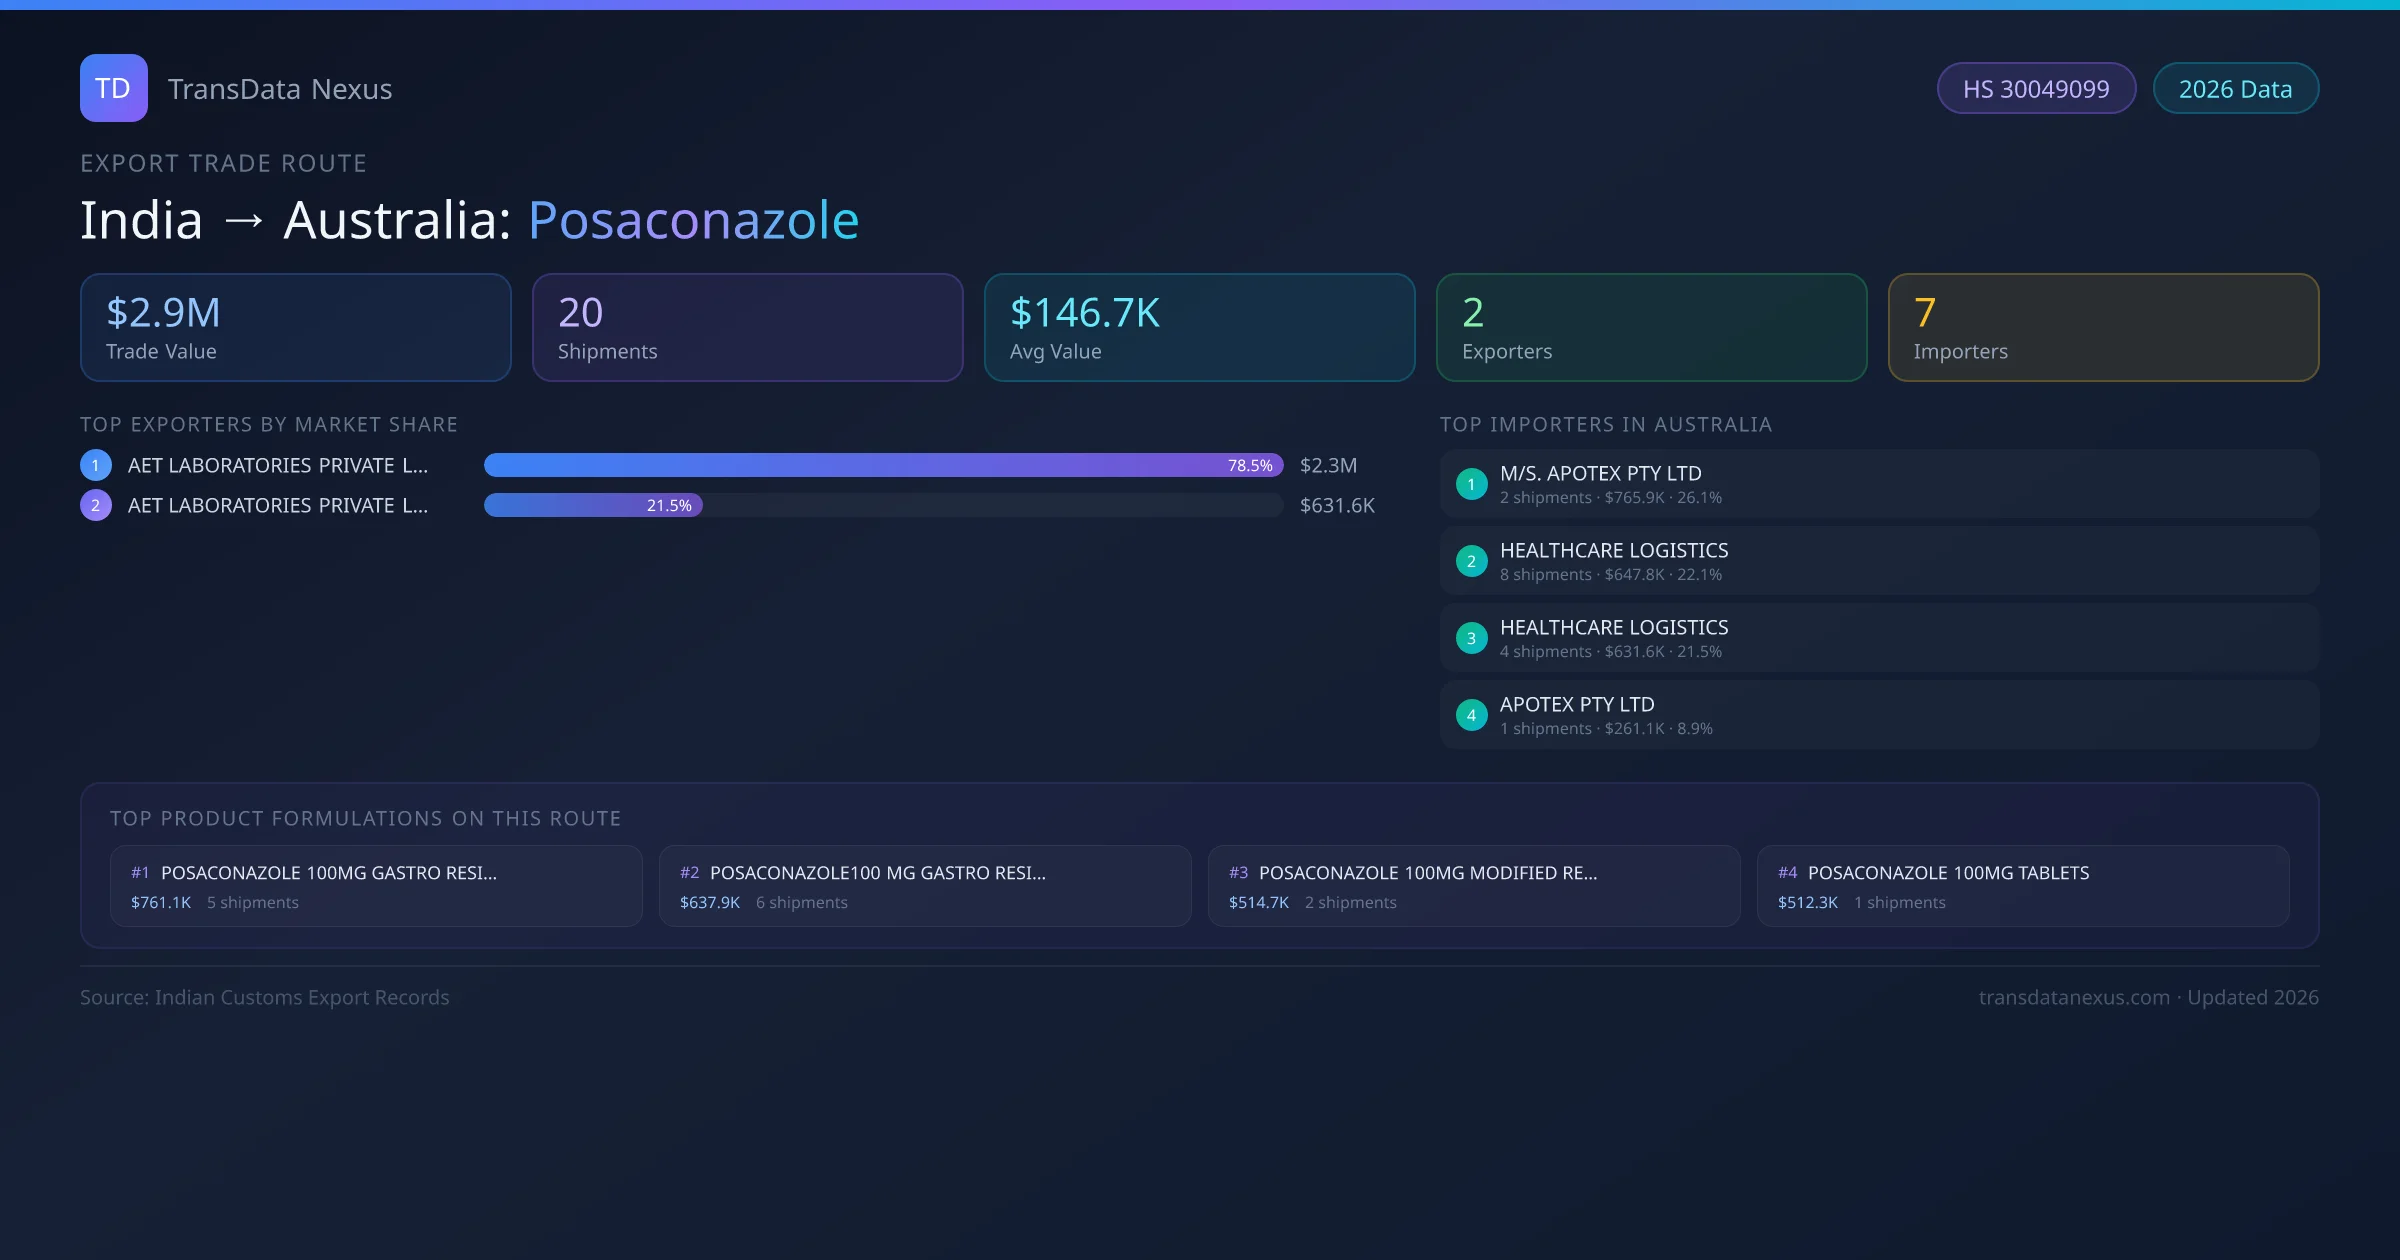The image size is (2400, 1260).
Task: Click the #1 marker on Posaconazole 100mg Gastro card
Action: tap(140, 872)
